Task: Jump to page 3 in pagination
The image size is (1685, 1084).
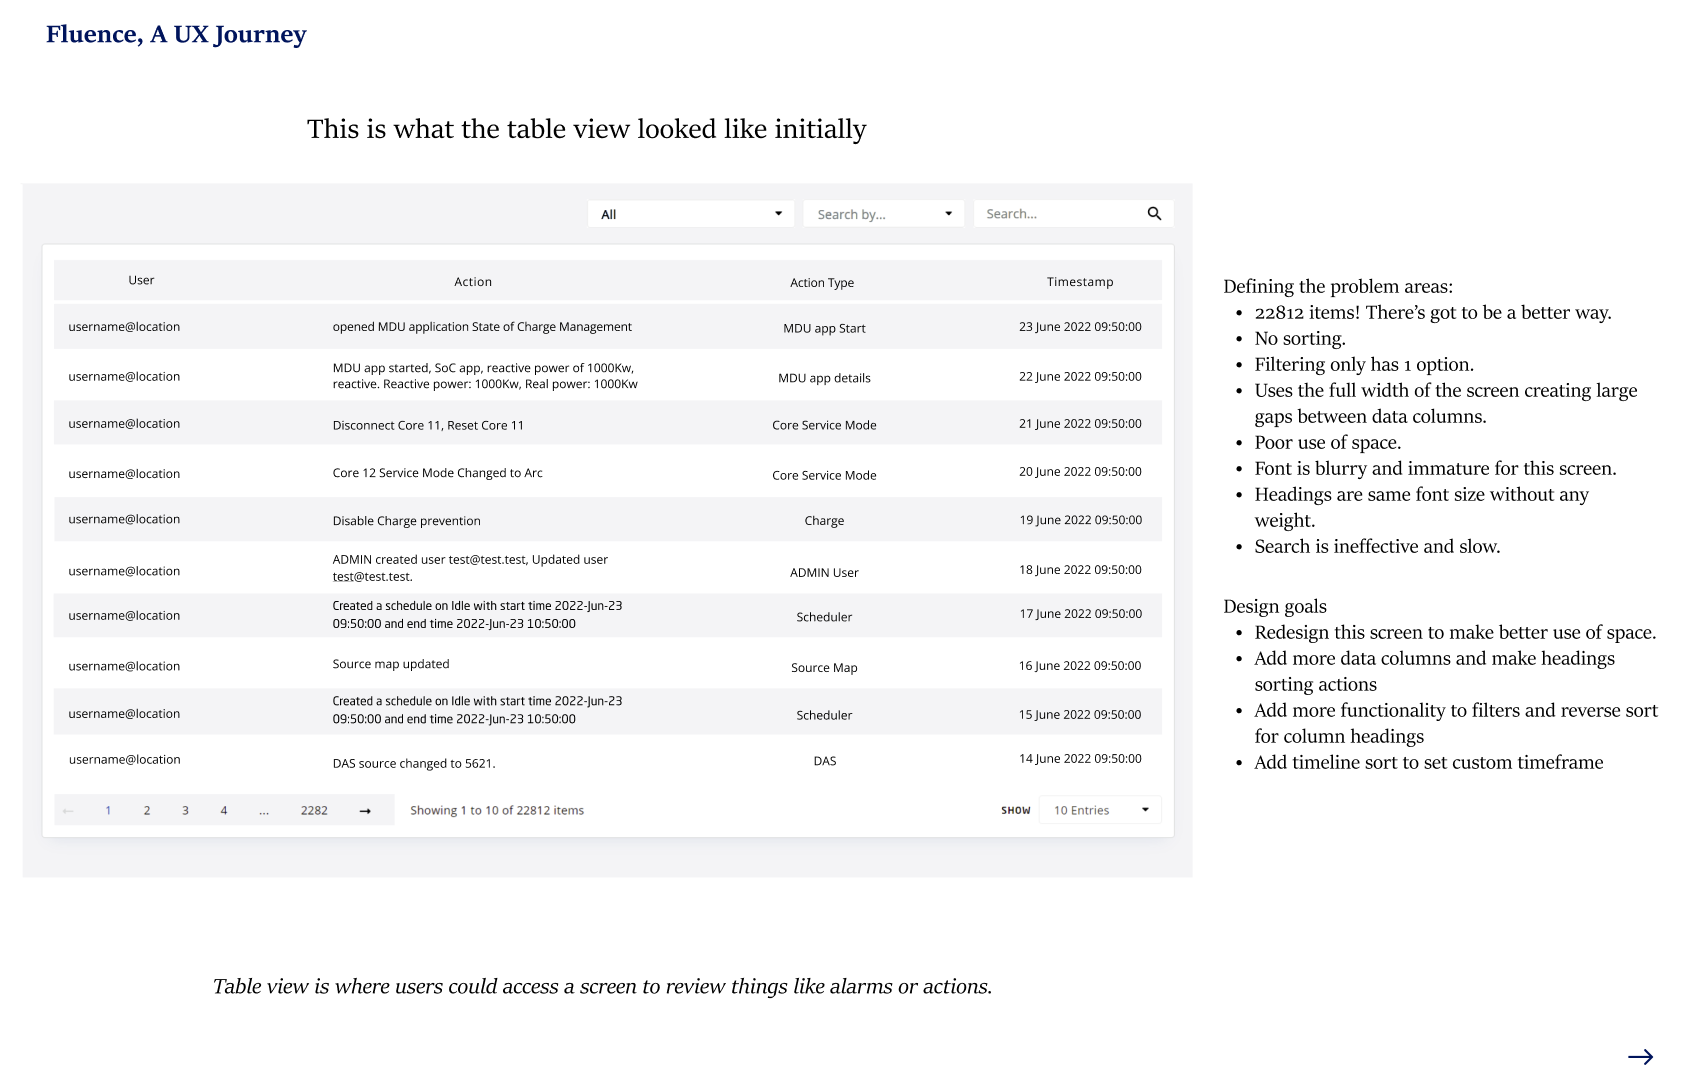Action: 185,811
